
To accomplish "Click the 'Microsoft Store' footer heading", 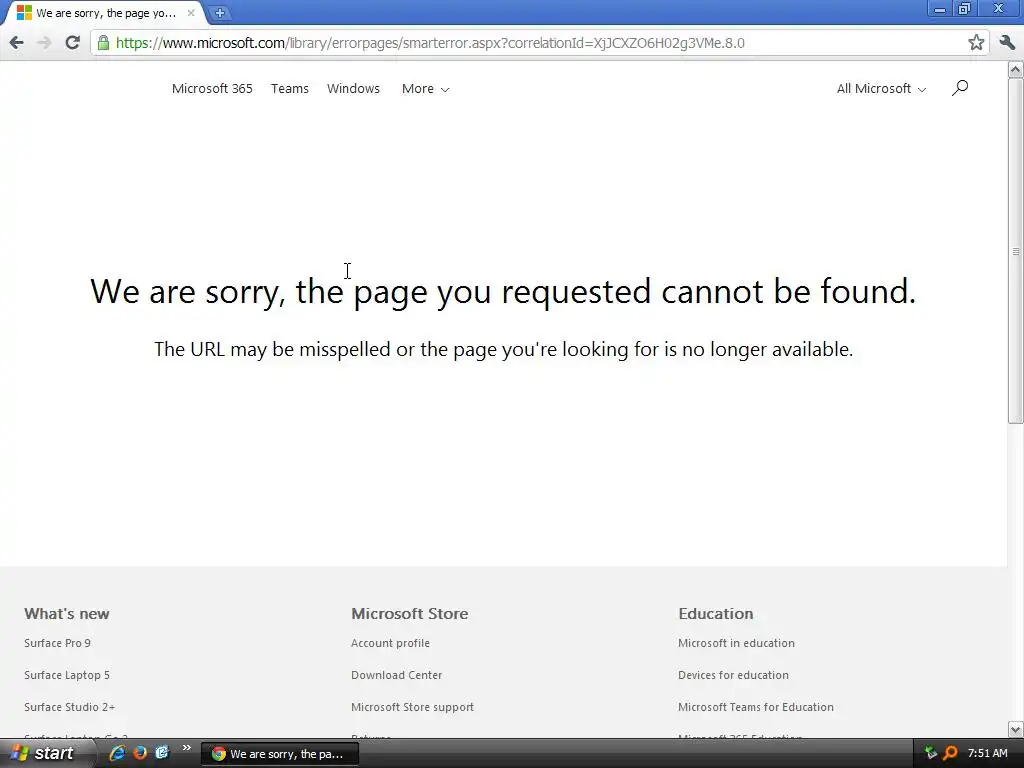I will click(409, 614).
